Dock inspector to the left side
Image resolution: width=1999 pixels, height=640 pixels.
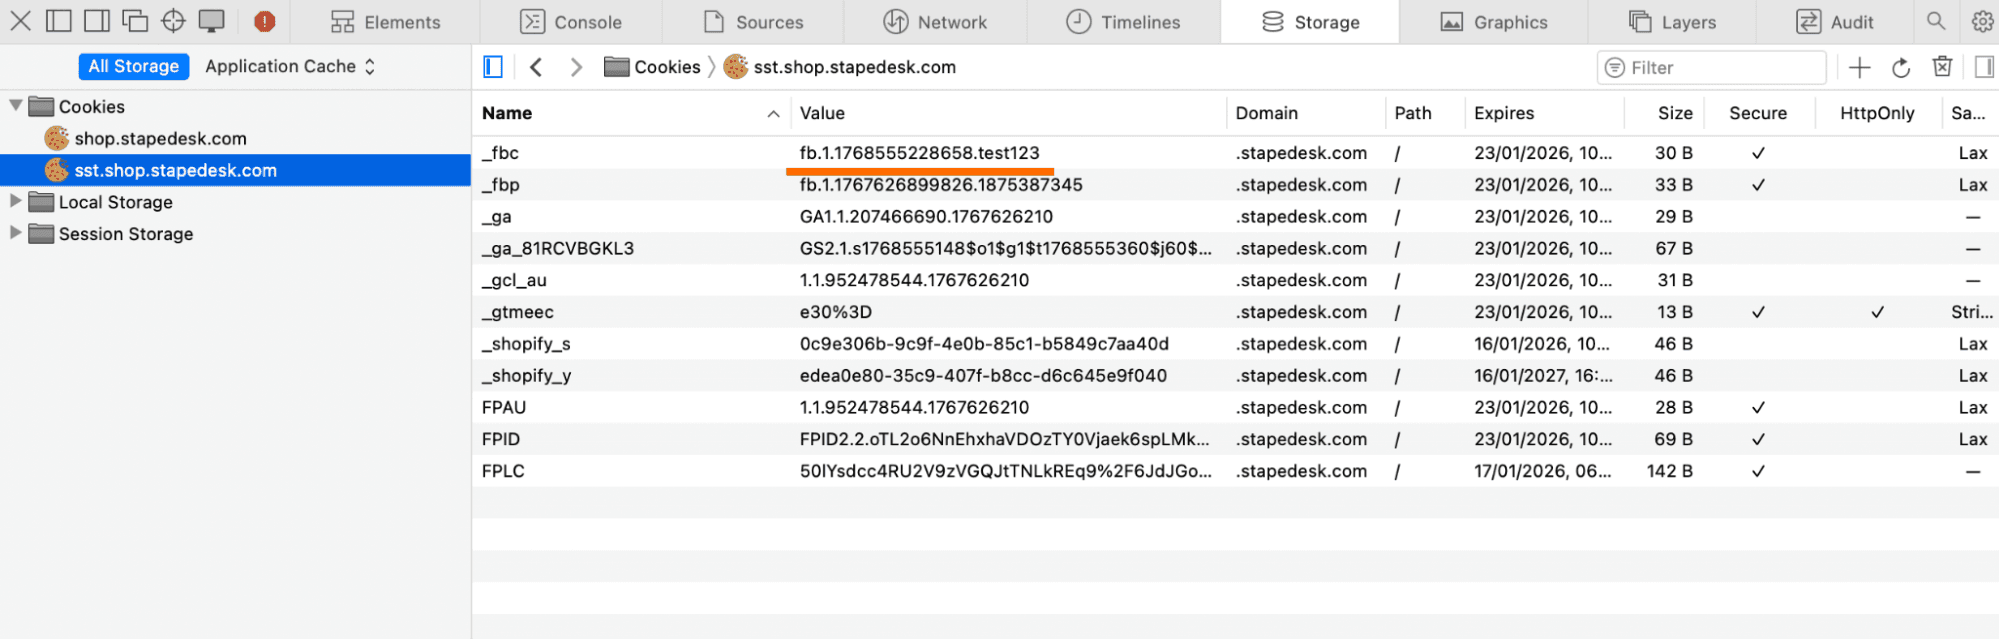click(59, 21)
